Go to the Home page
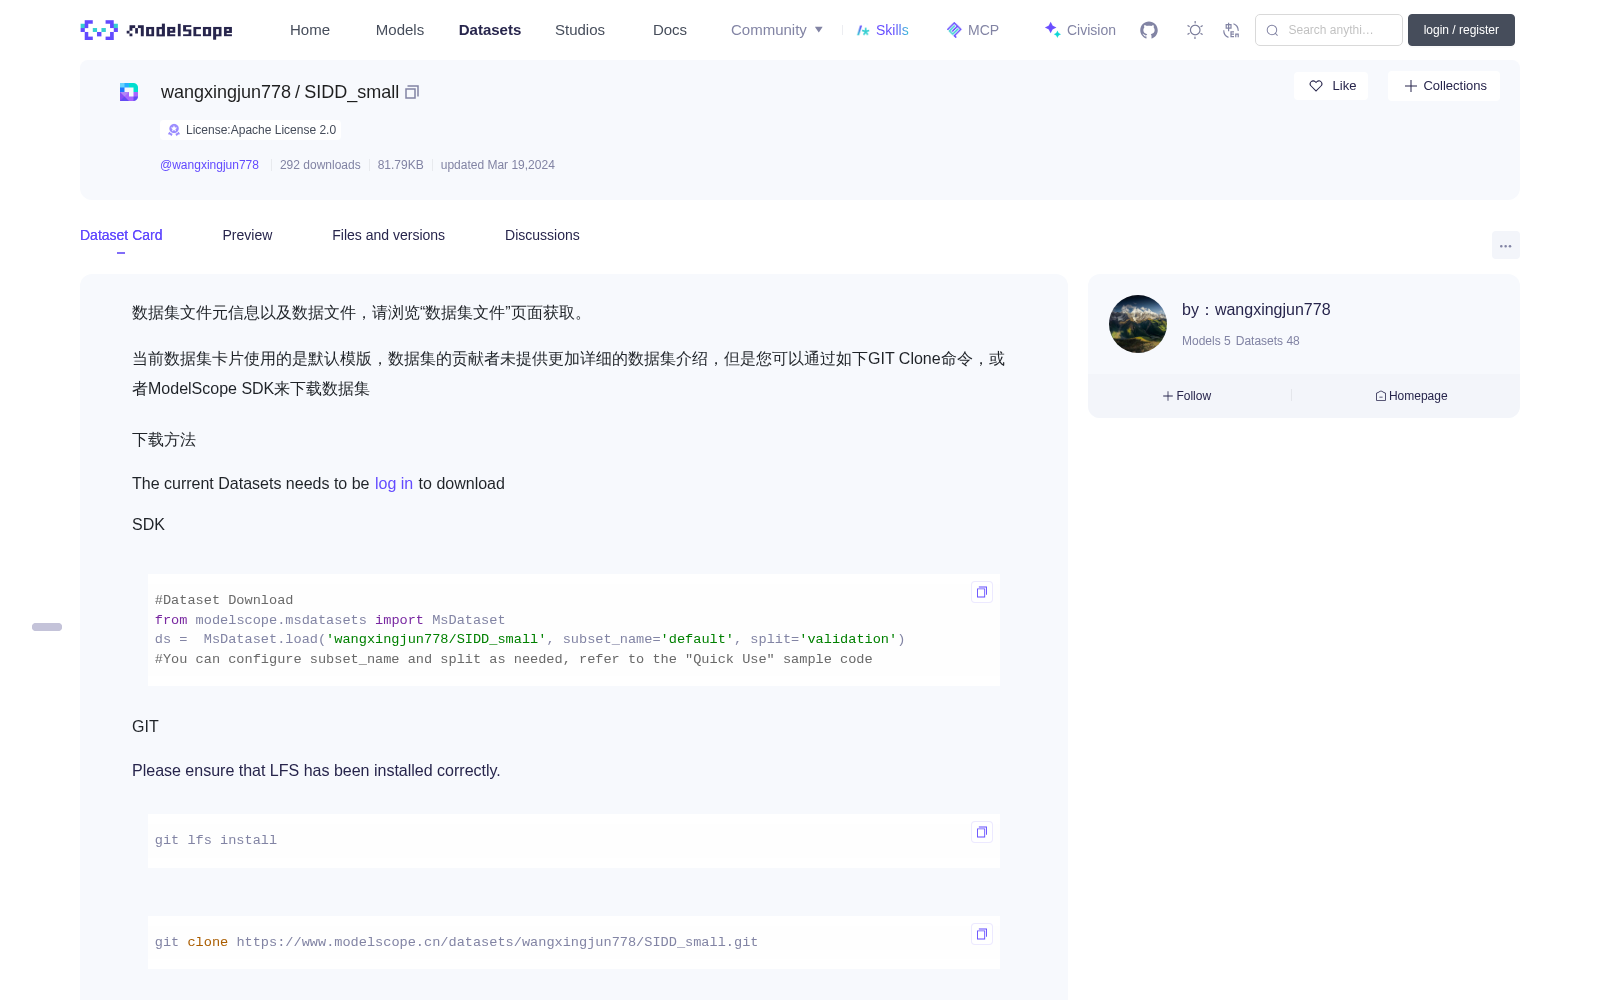The image size is (1600, 1000). pos(310,30)
